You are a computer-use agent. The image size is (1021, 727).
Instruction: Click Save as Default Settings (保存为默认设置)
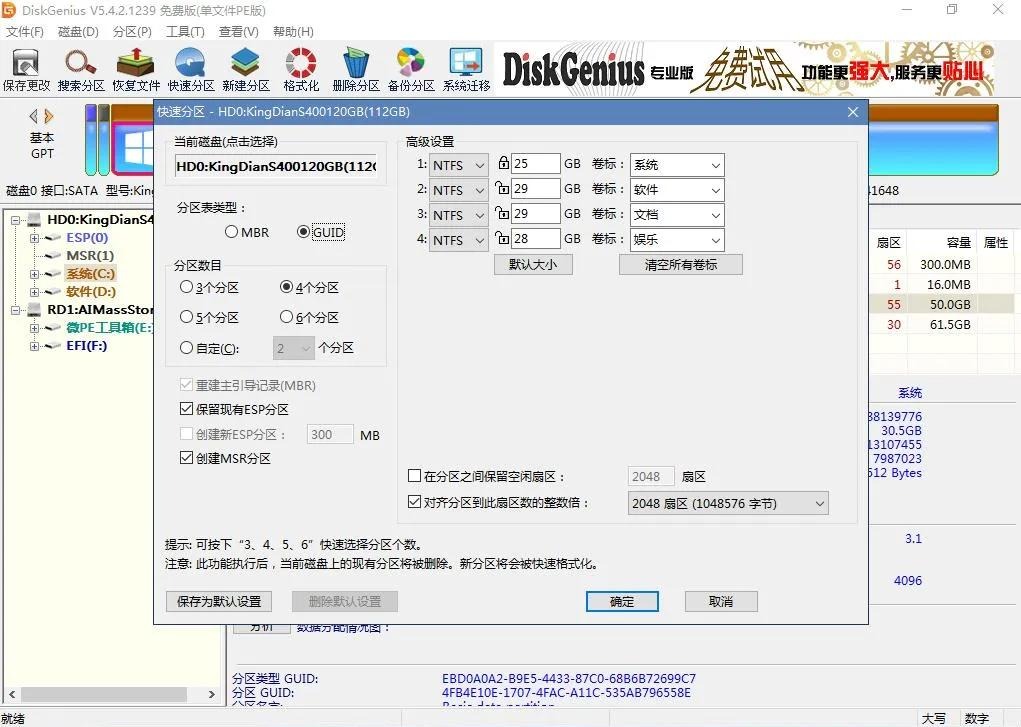[219, 601]
